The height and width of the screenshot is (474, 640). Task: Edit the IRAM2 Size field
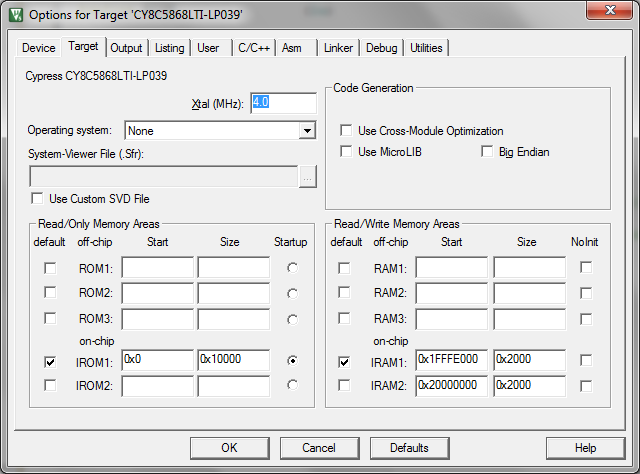click(530, 386)
